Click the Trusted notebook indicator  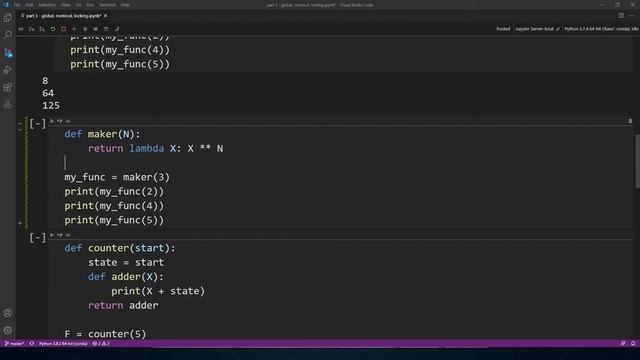pyautogui.click(x=503, y=29)
